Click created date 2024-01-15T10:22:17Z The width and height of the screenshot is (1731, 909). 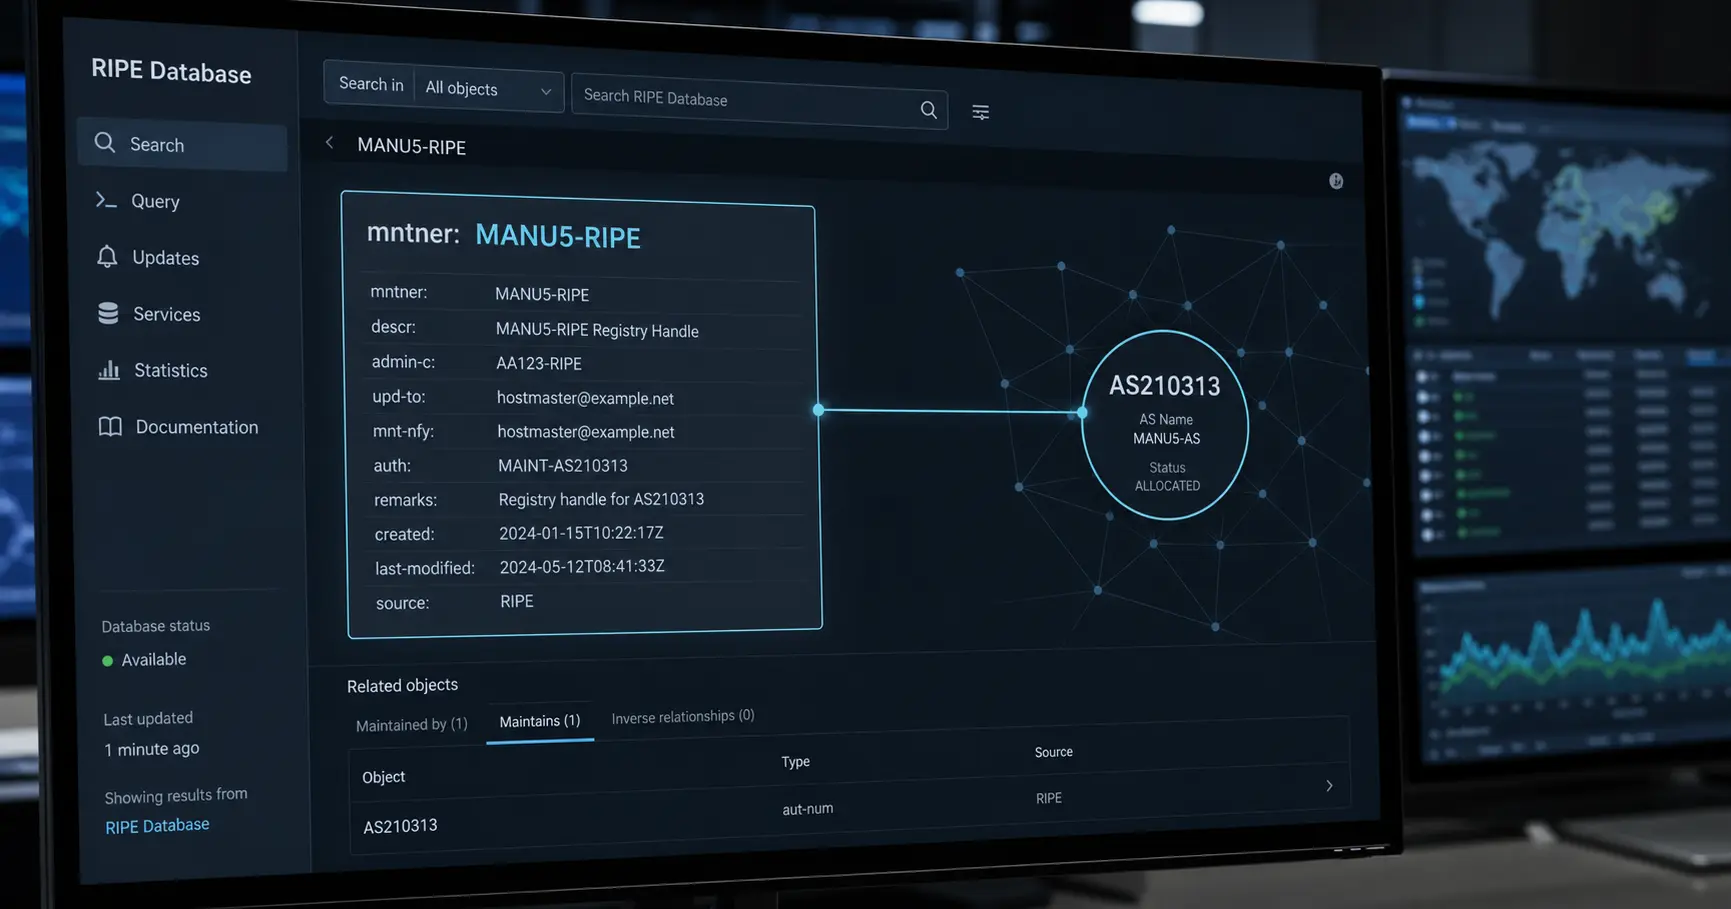[x=581, y=533]
